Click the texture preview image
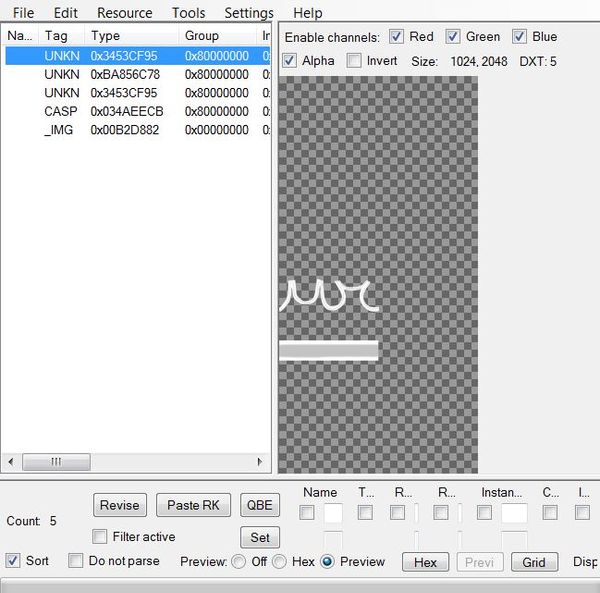Viewport: 600px width, 593px height. 378,274
